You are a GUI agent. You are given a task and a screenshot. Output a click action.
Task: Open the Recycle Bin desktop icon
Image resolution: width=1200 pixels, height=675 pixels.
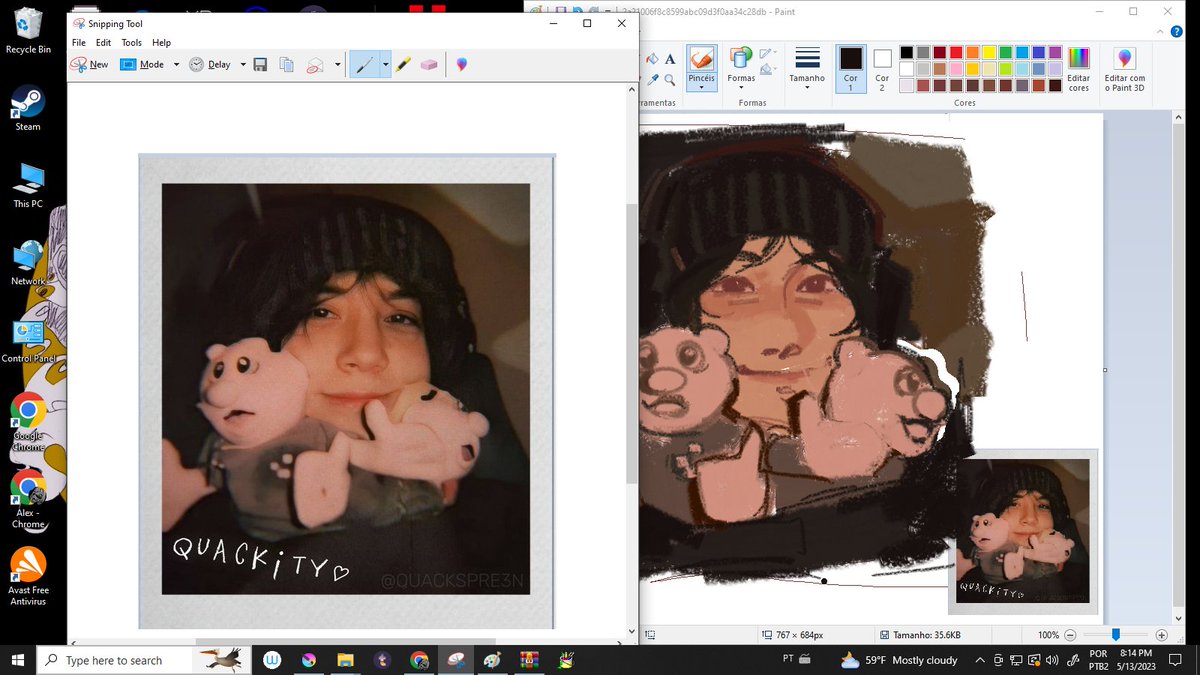point(28,31)
